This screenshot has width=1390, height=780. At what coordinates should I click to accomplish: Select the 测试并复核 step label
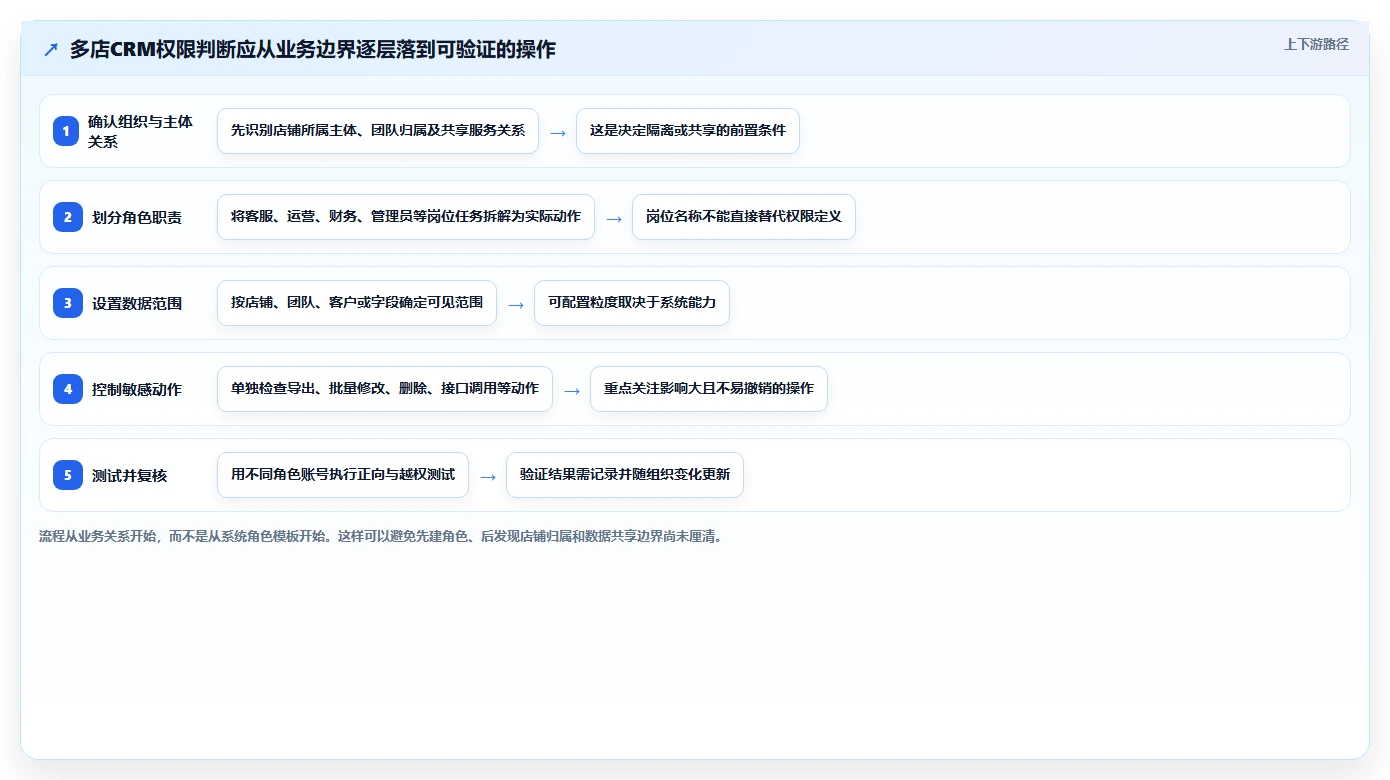[x=130, y=475]
